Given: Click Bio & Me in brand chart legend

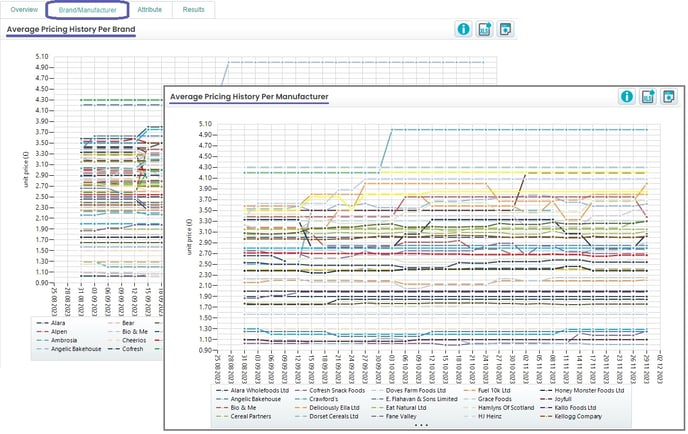Looking at the screenshot, I should point(128,332).
